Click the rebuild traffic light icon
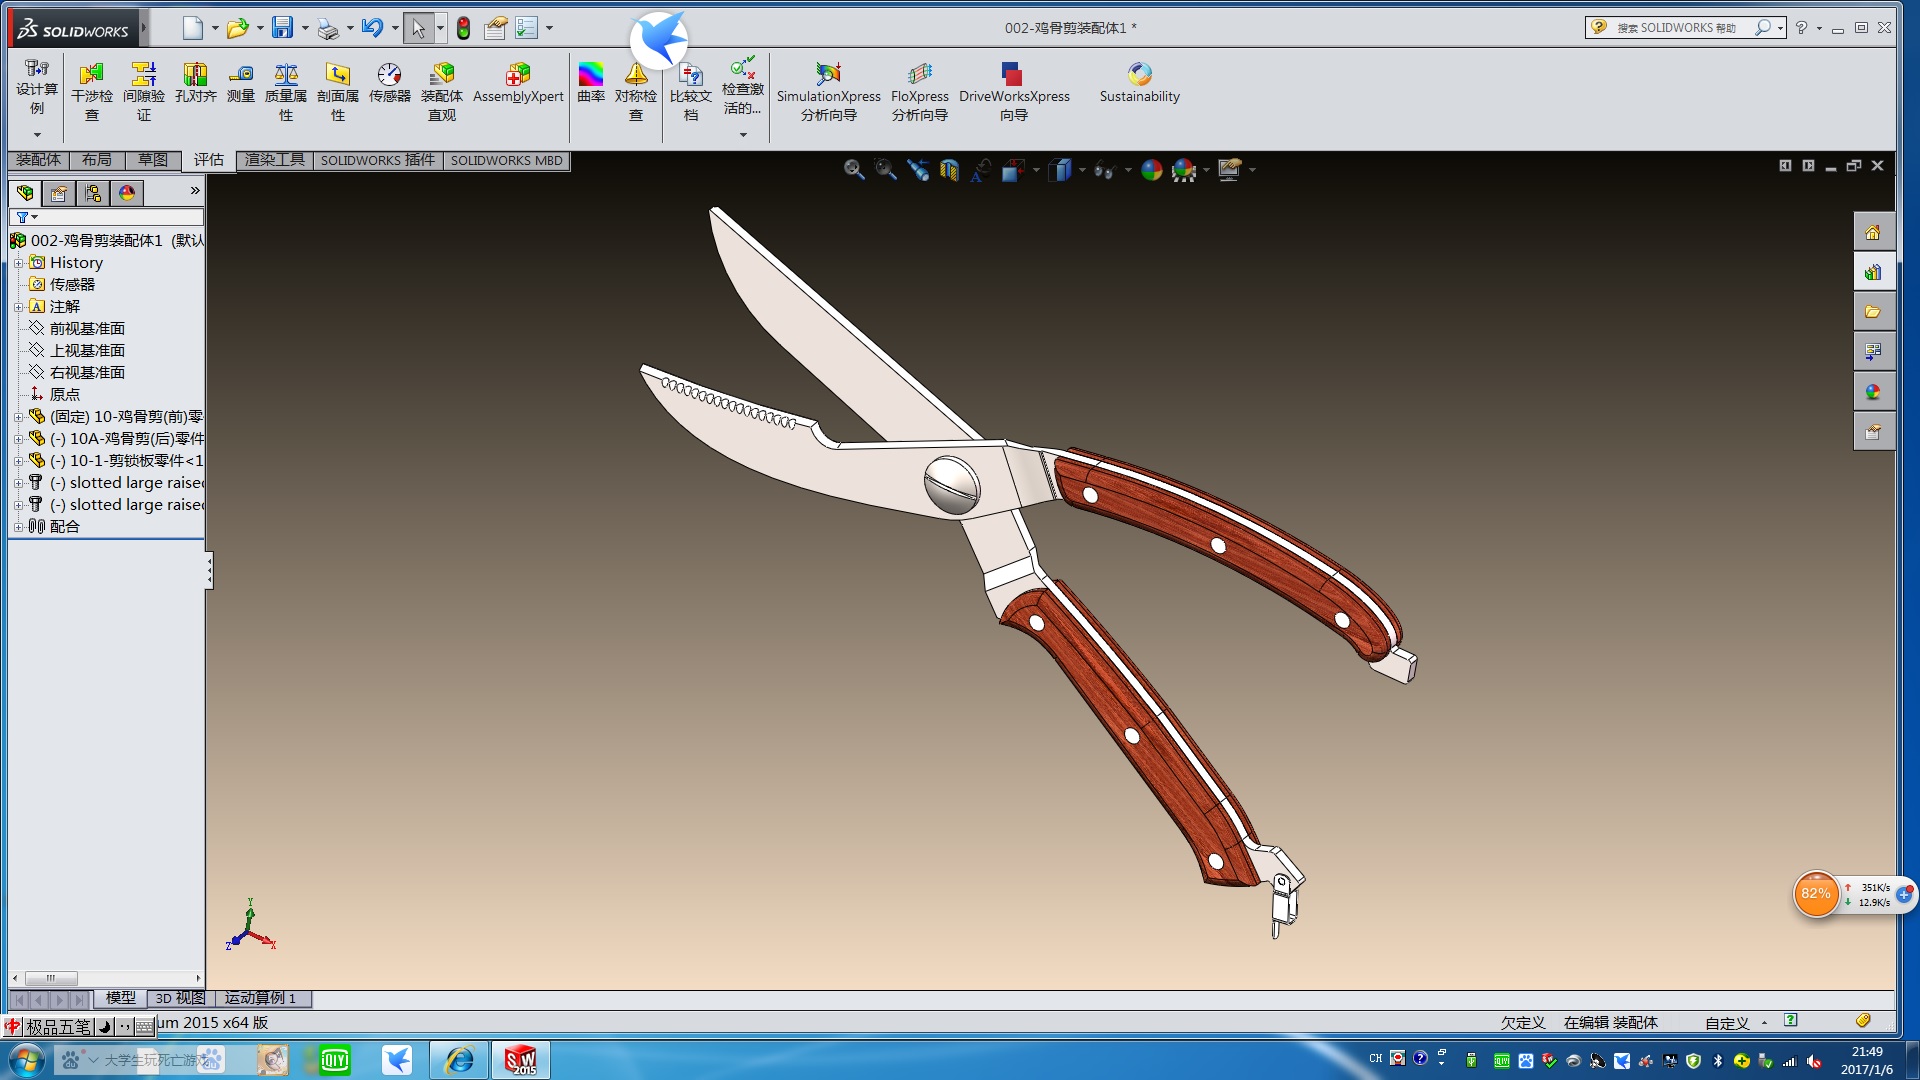 click(x=463, y=28)
